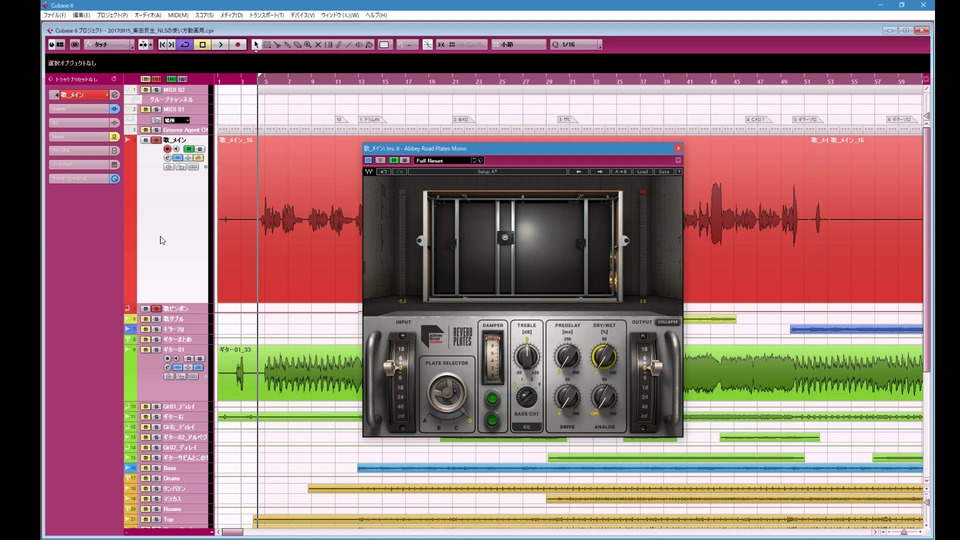Solo the MIDI 01 track
This screenshot has height=540, width=960.
pos(156,110)
